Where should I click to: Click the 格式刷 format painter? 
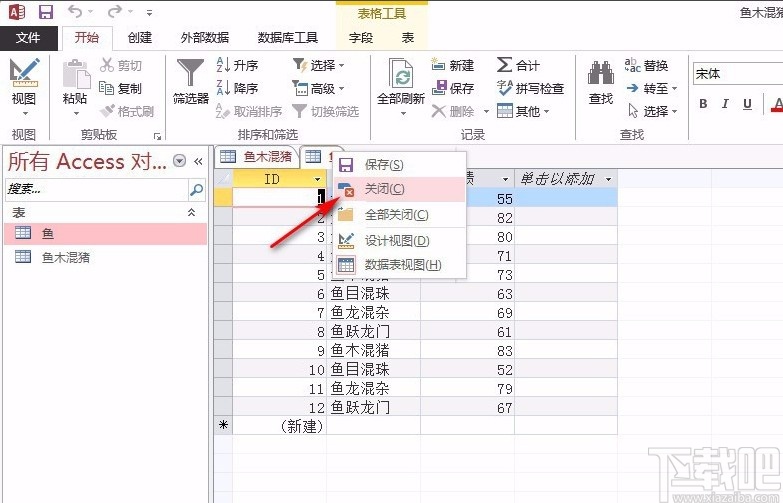pyautogui.click(x=126, y=111)
